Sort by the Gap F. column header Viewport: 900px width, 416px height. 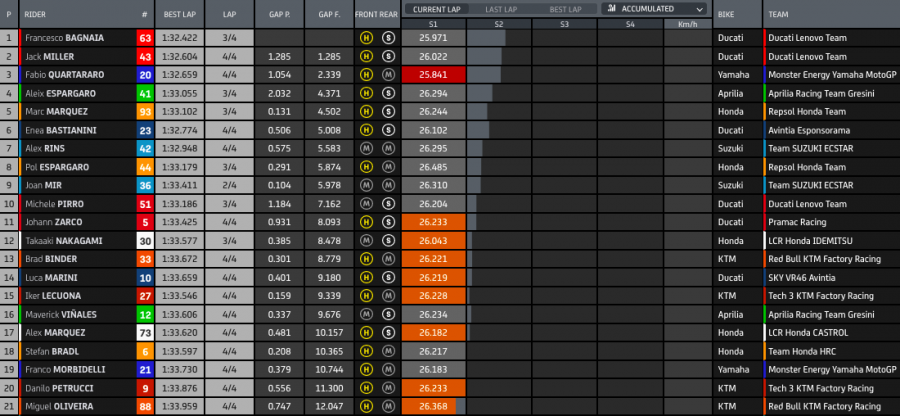328,16
